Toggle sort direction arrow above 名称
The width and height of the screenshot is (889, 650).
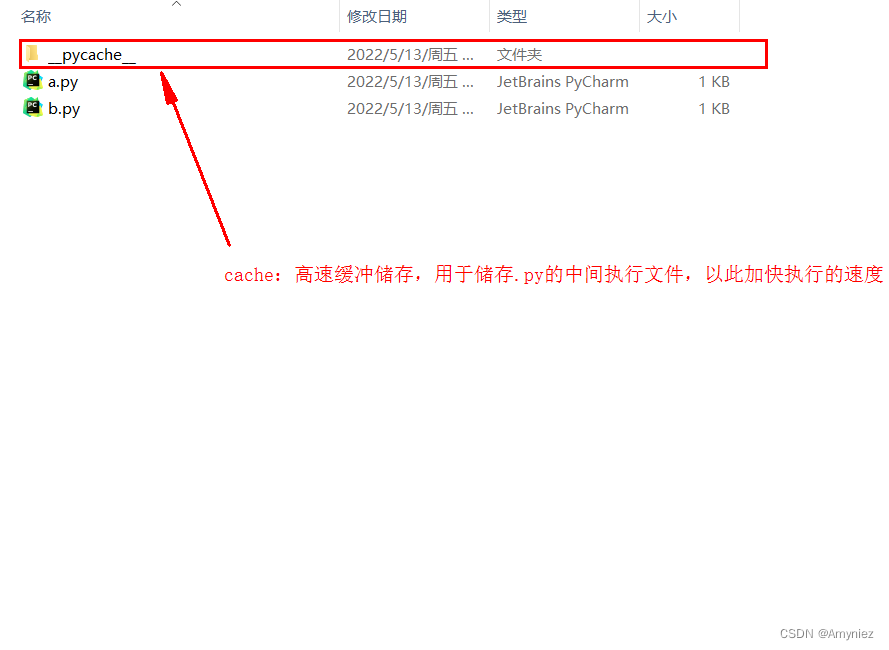(x=177, y=4)
